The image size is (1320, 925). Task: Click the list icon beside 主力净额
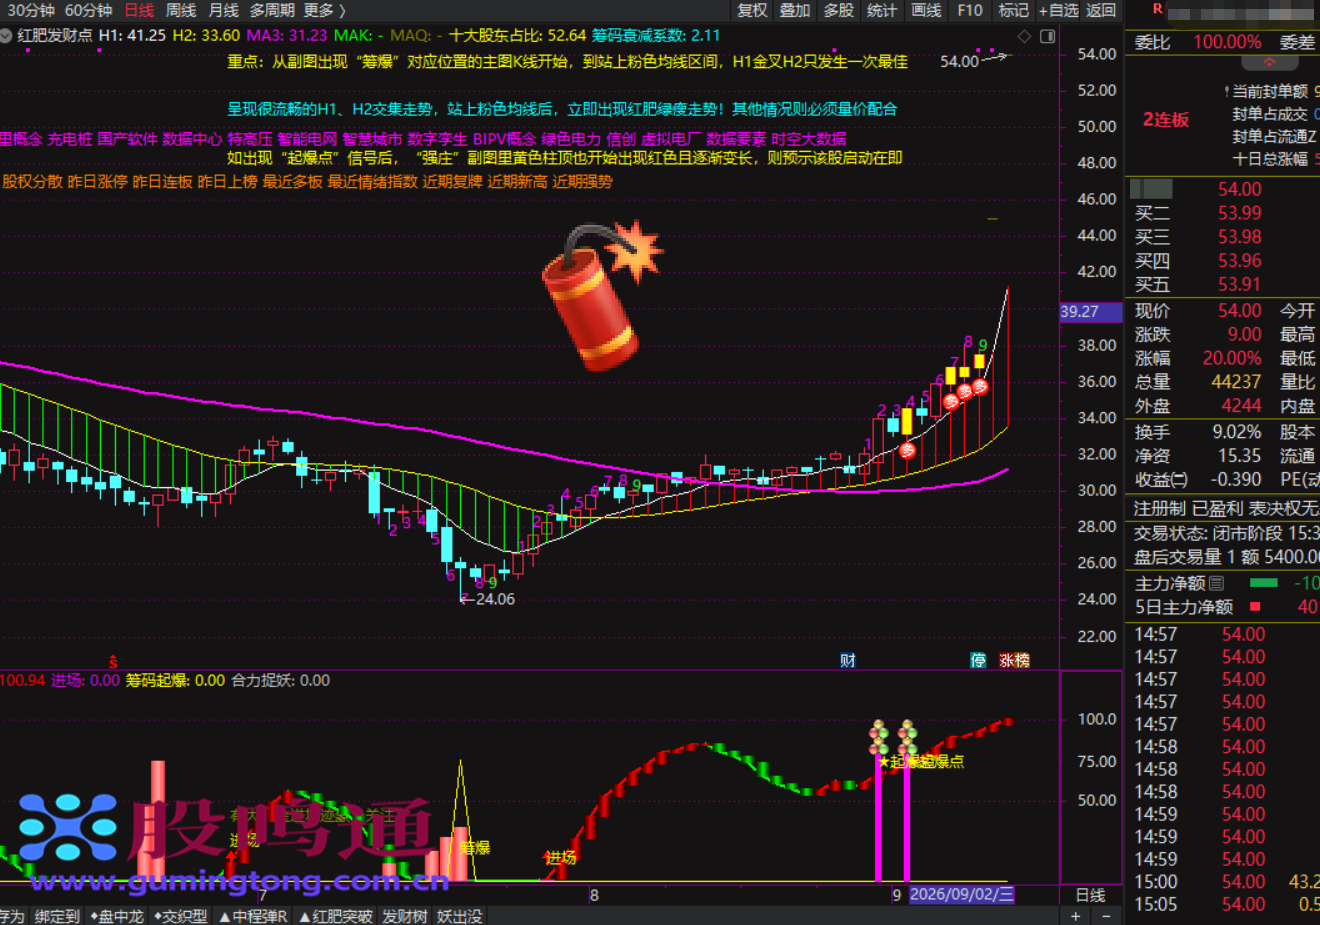[x=1216, y=583]
